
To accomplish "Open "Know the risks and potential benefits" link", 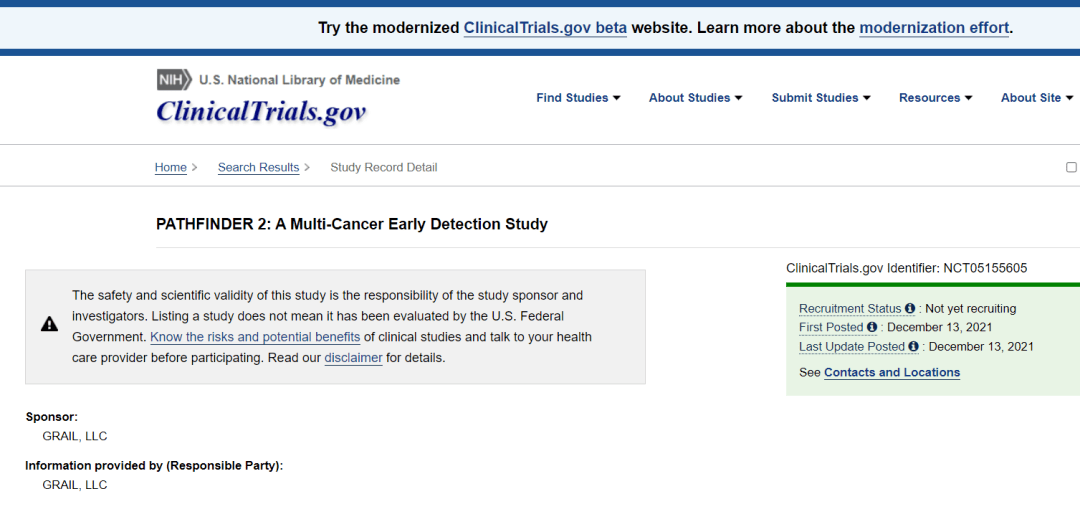I will point(255,337).
